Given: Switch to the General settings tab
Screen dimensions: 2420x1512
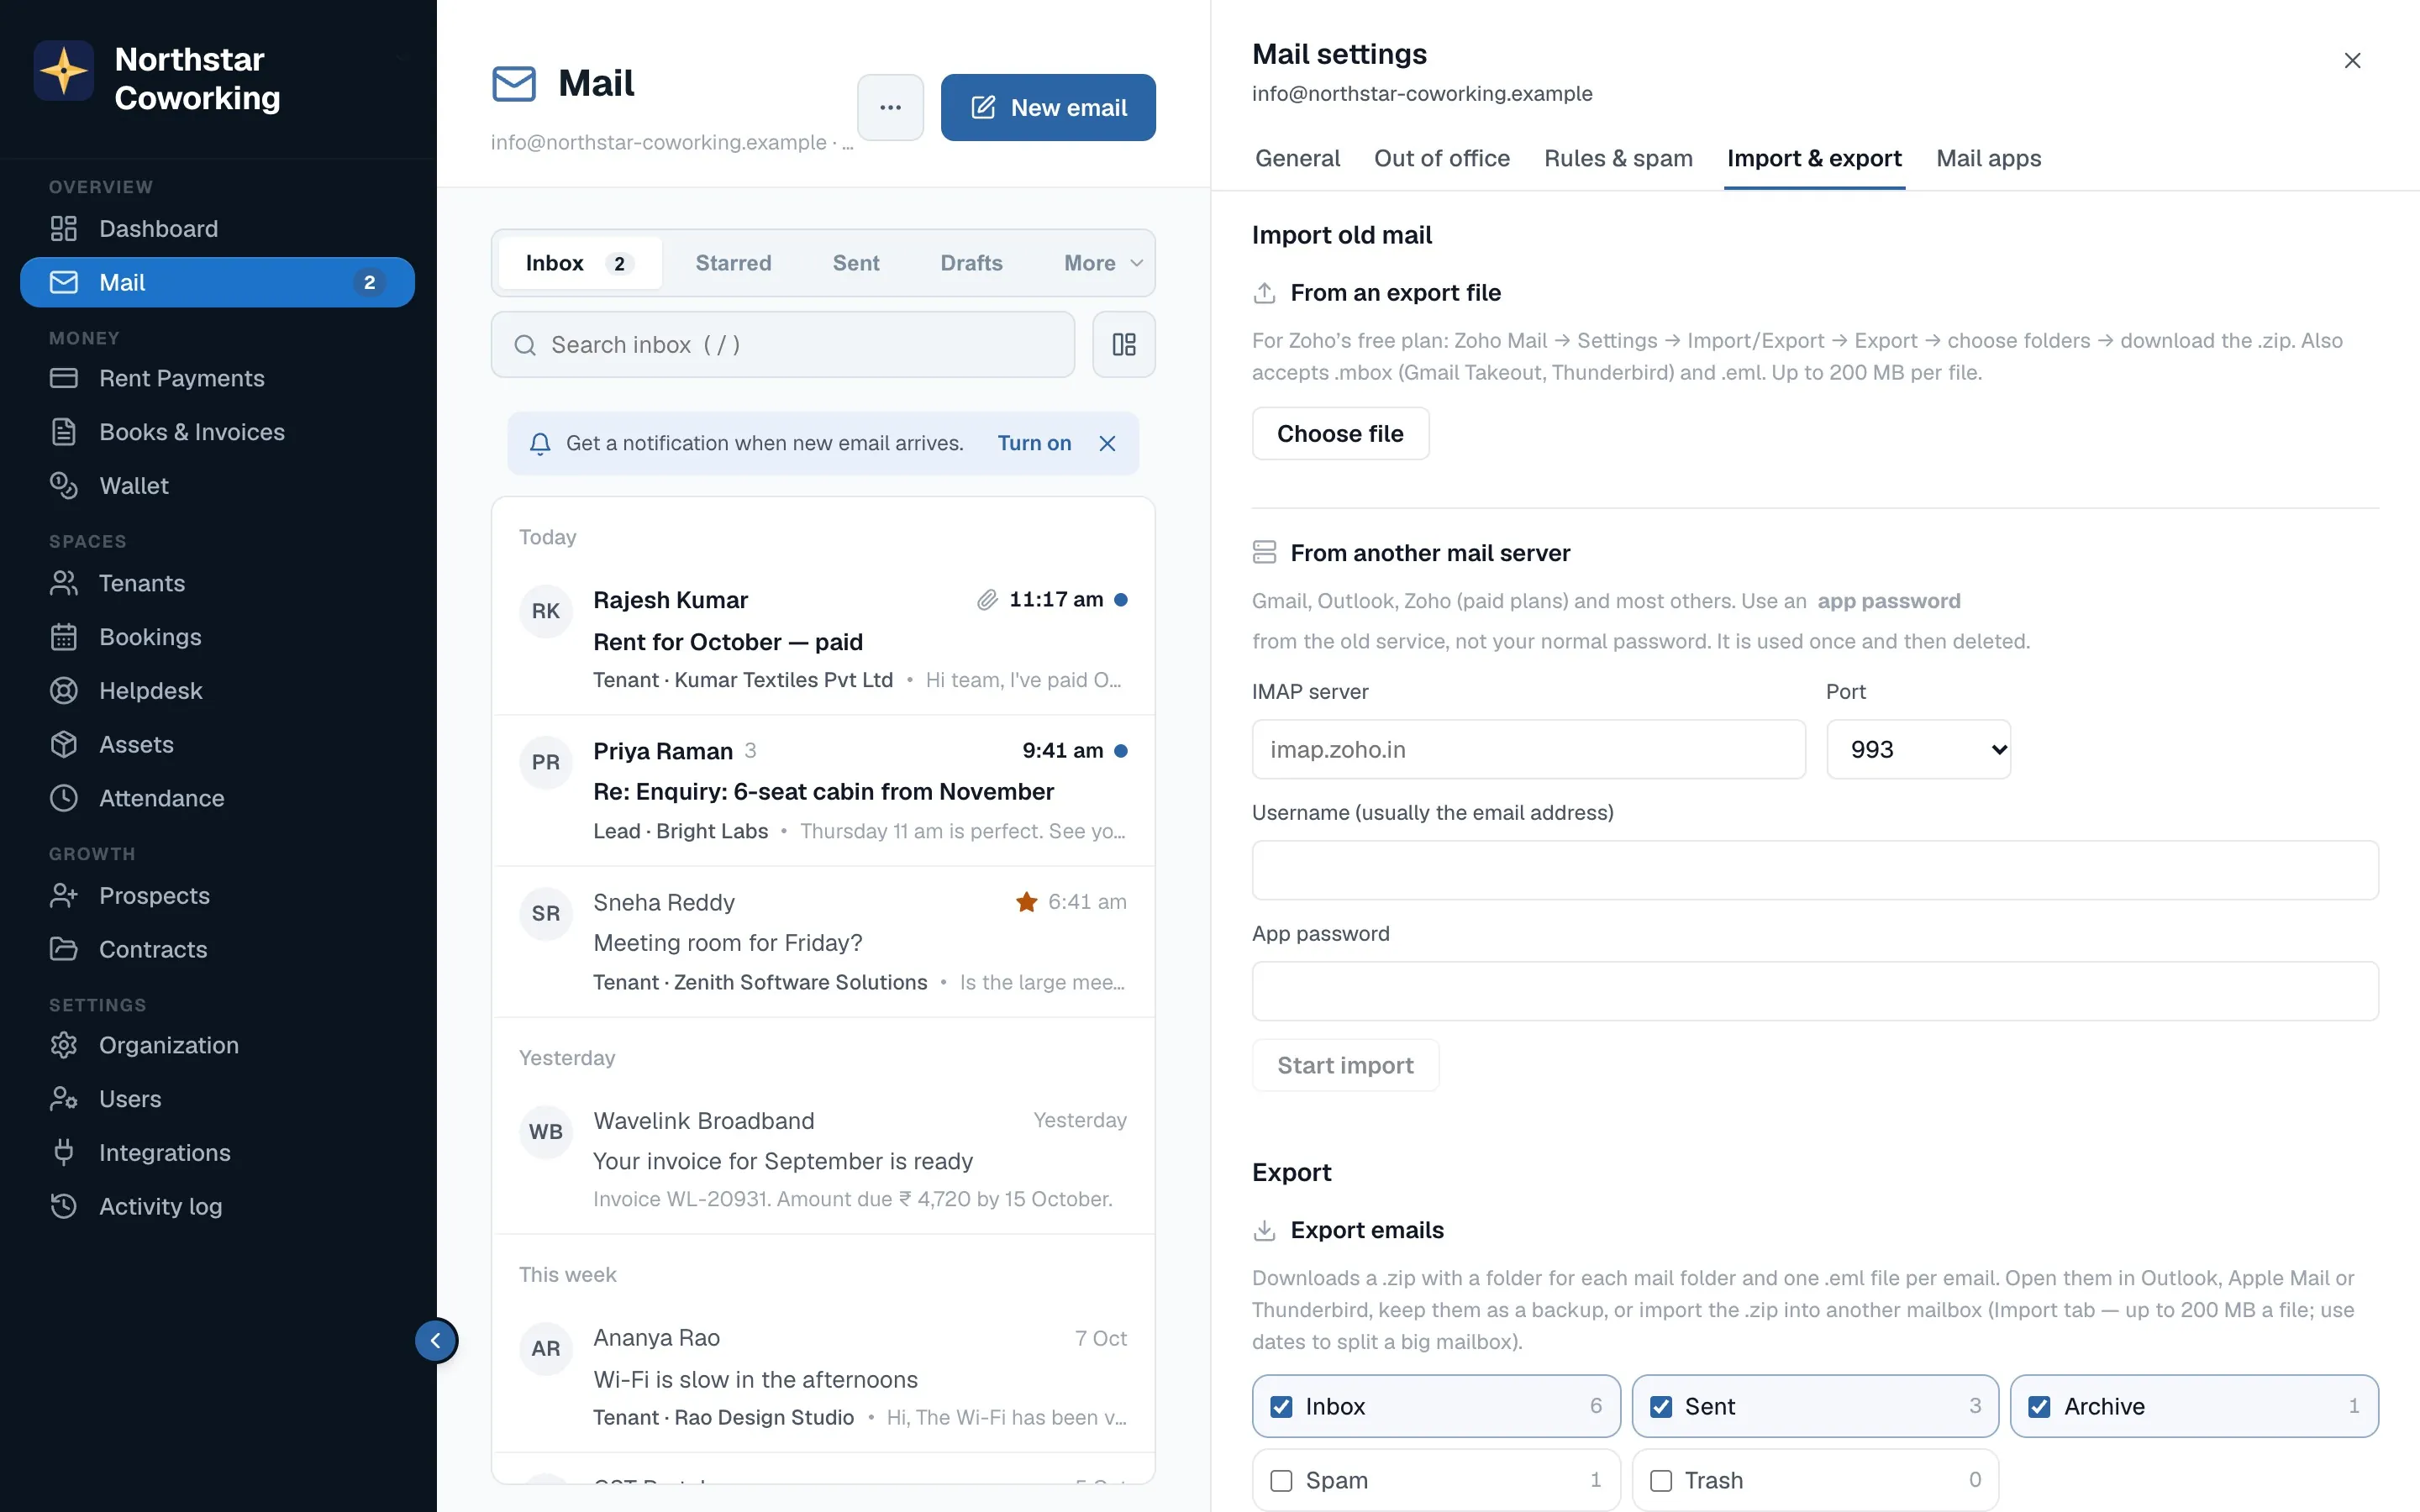Looking at the screenshot, I should pos(1297,158).
